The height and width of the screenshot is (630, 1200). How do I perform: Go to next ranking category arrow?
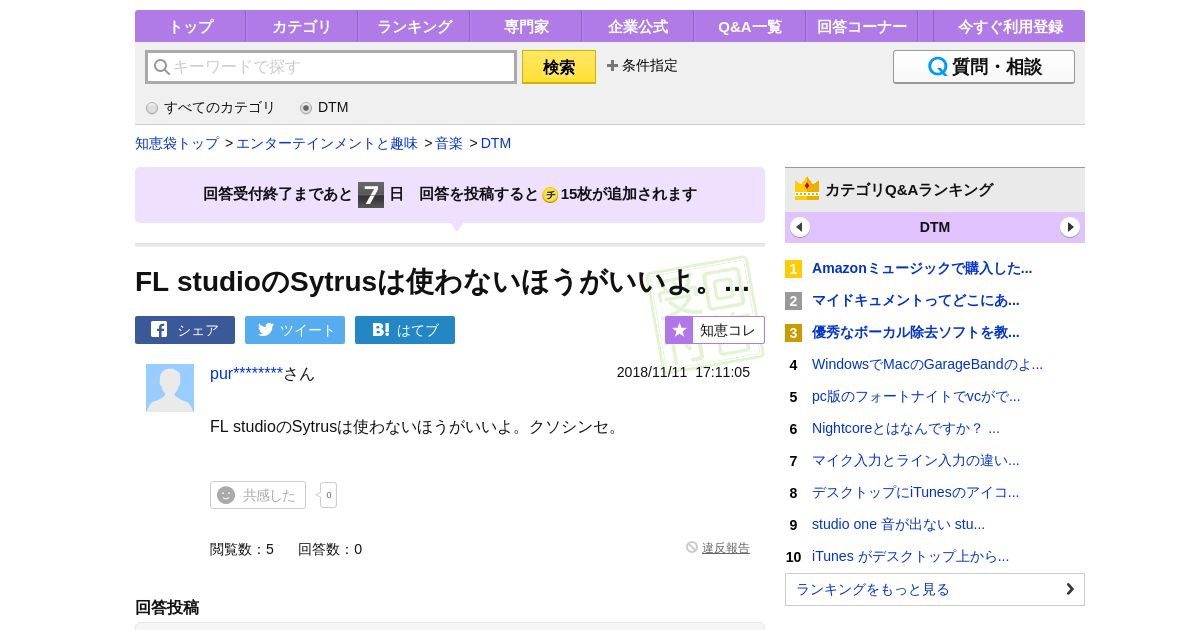pos(1070,227)
